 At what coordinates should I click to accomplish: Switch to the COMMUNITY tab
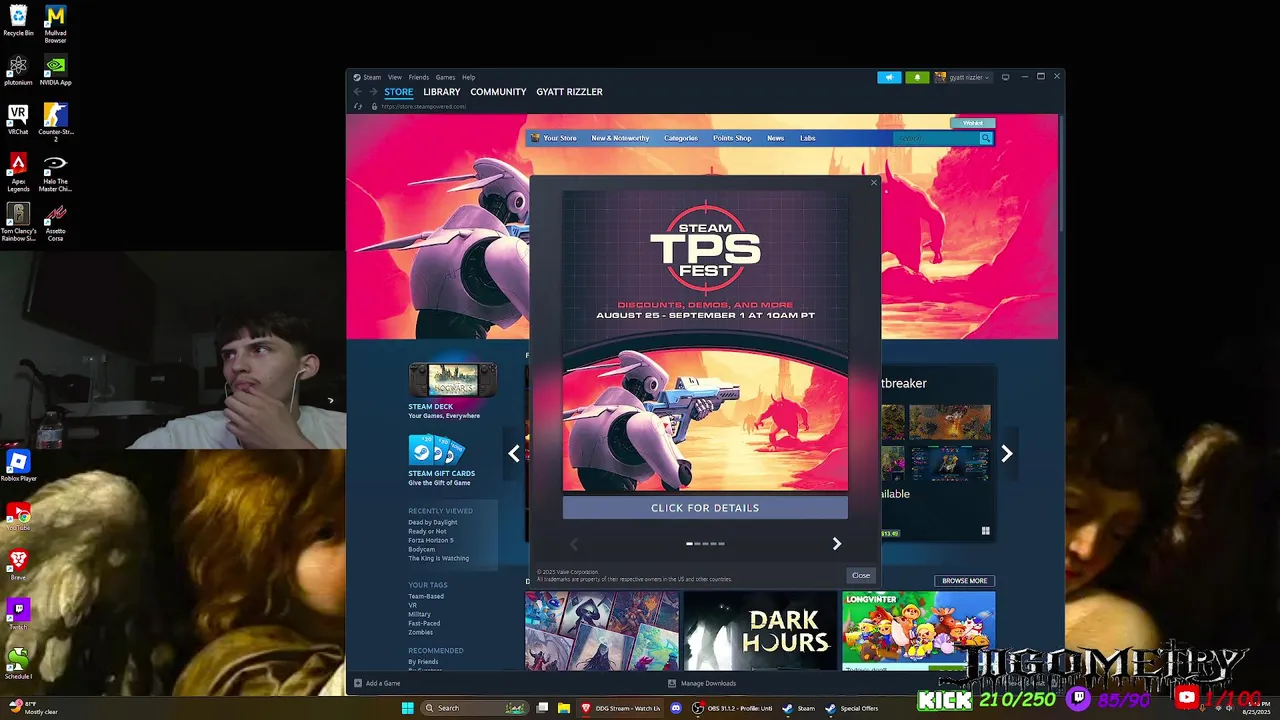point(498,92)
